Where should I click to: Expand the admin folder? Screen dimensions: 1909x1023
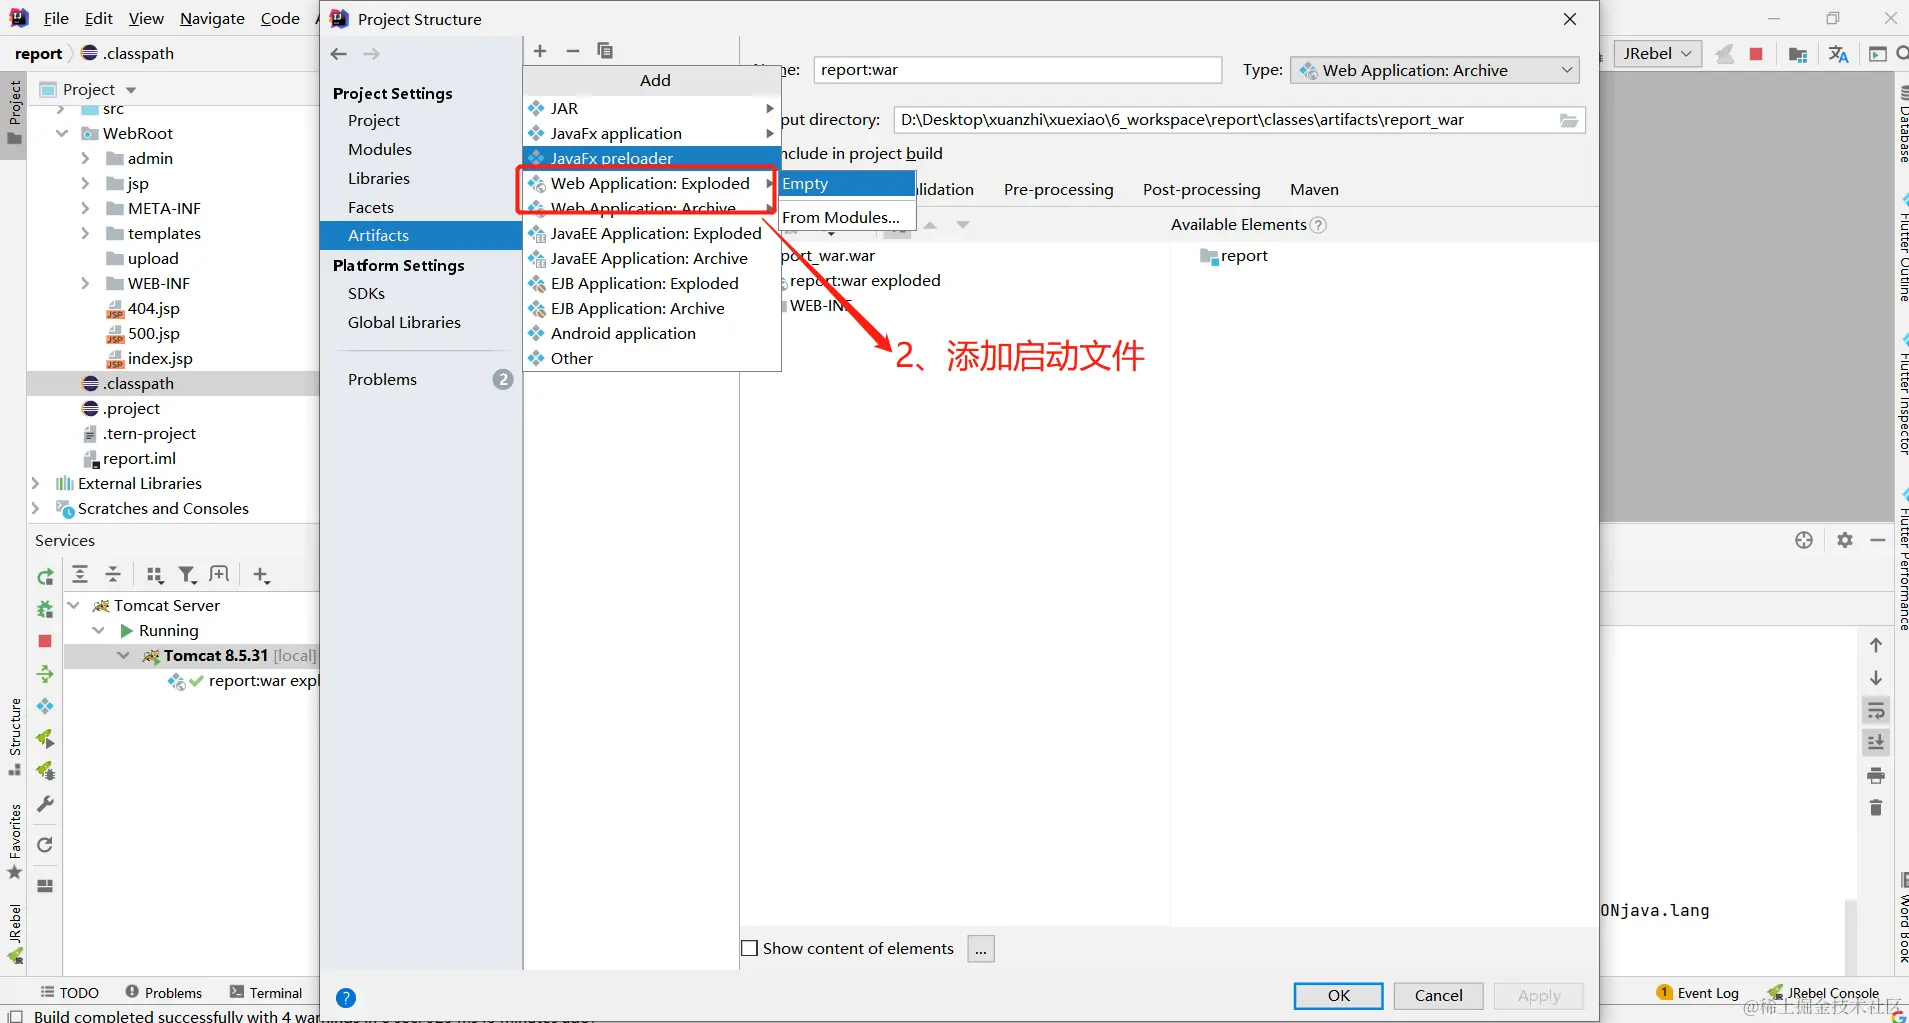pyautogui.click(x=85, y=158)
